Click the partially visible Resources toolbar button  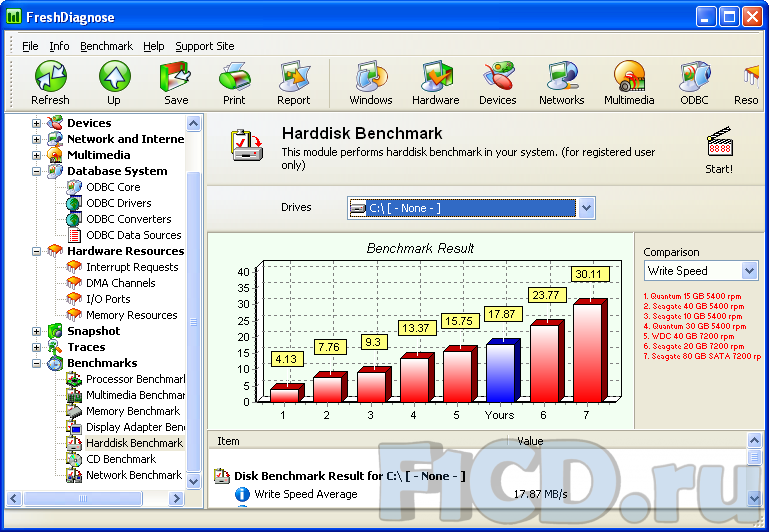[x=746, y=83]
